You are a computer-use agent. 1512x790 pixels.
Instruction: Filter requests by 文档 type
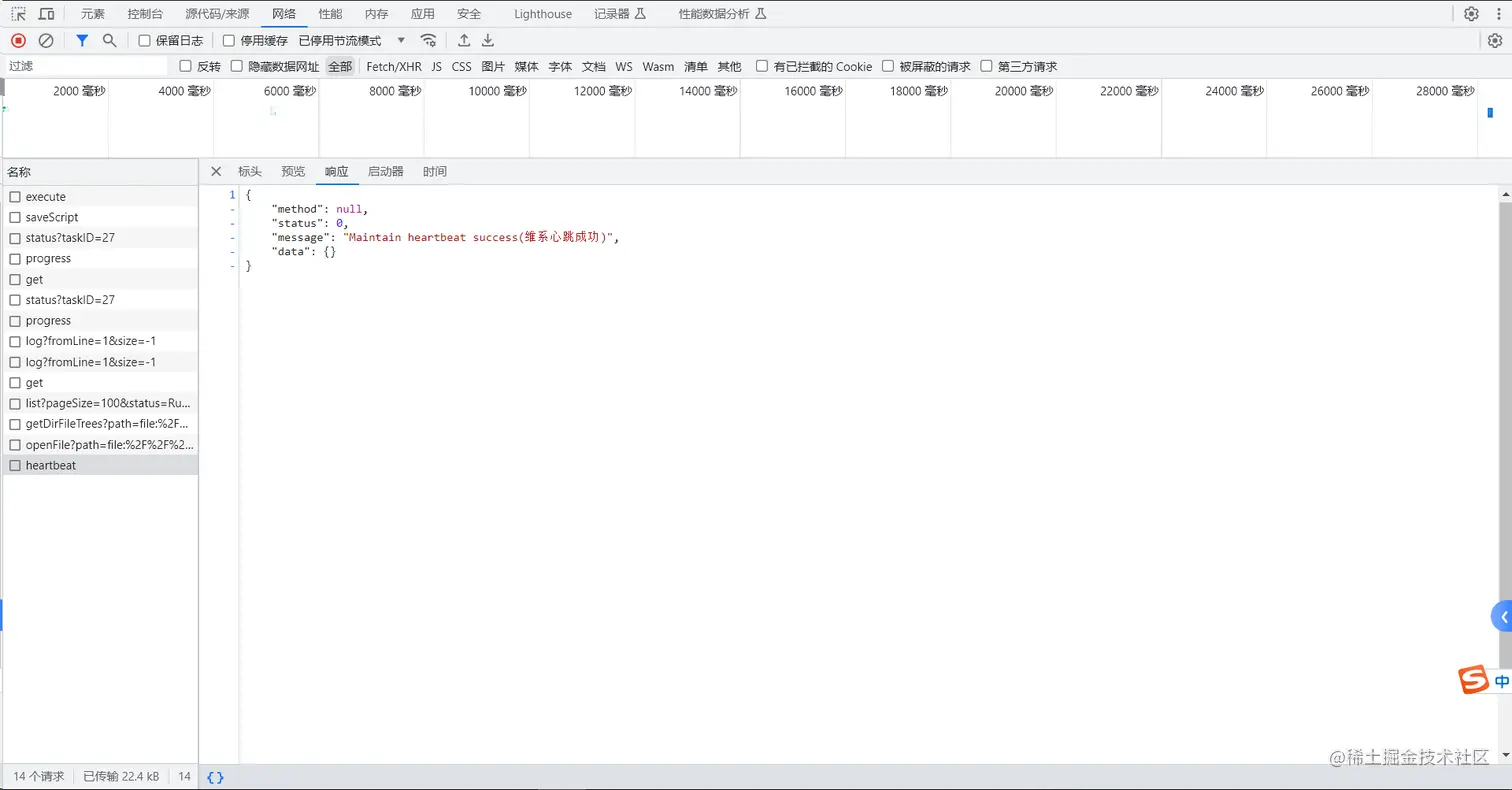(x=594, y=66)
